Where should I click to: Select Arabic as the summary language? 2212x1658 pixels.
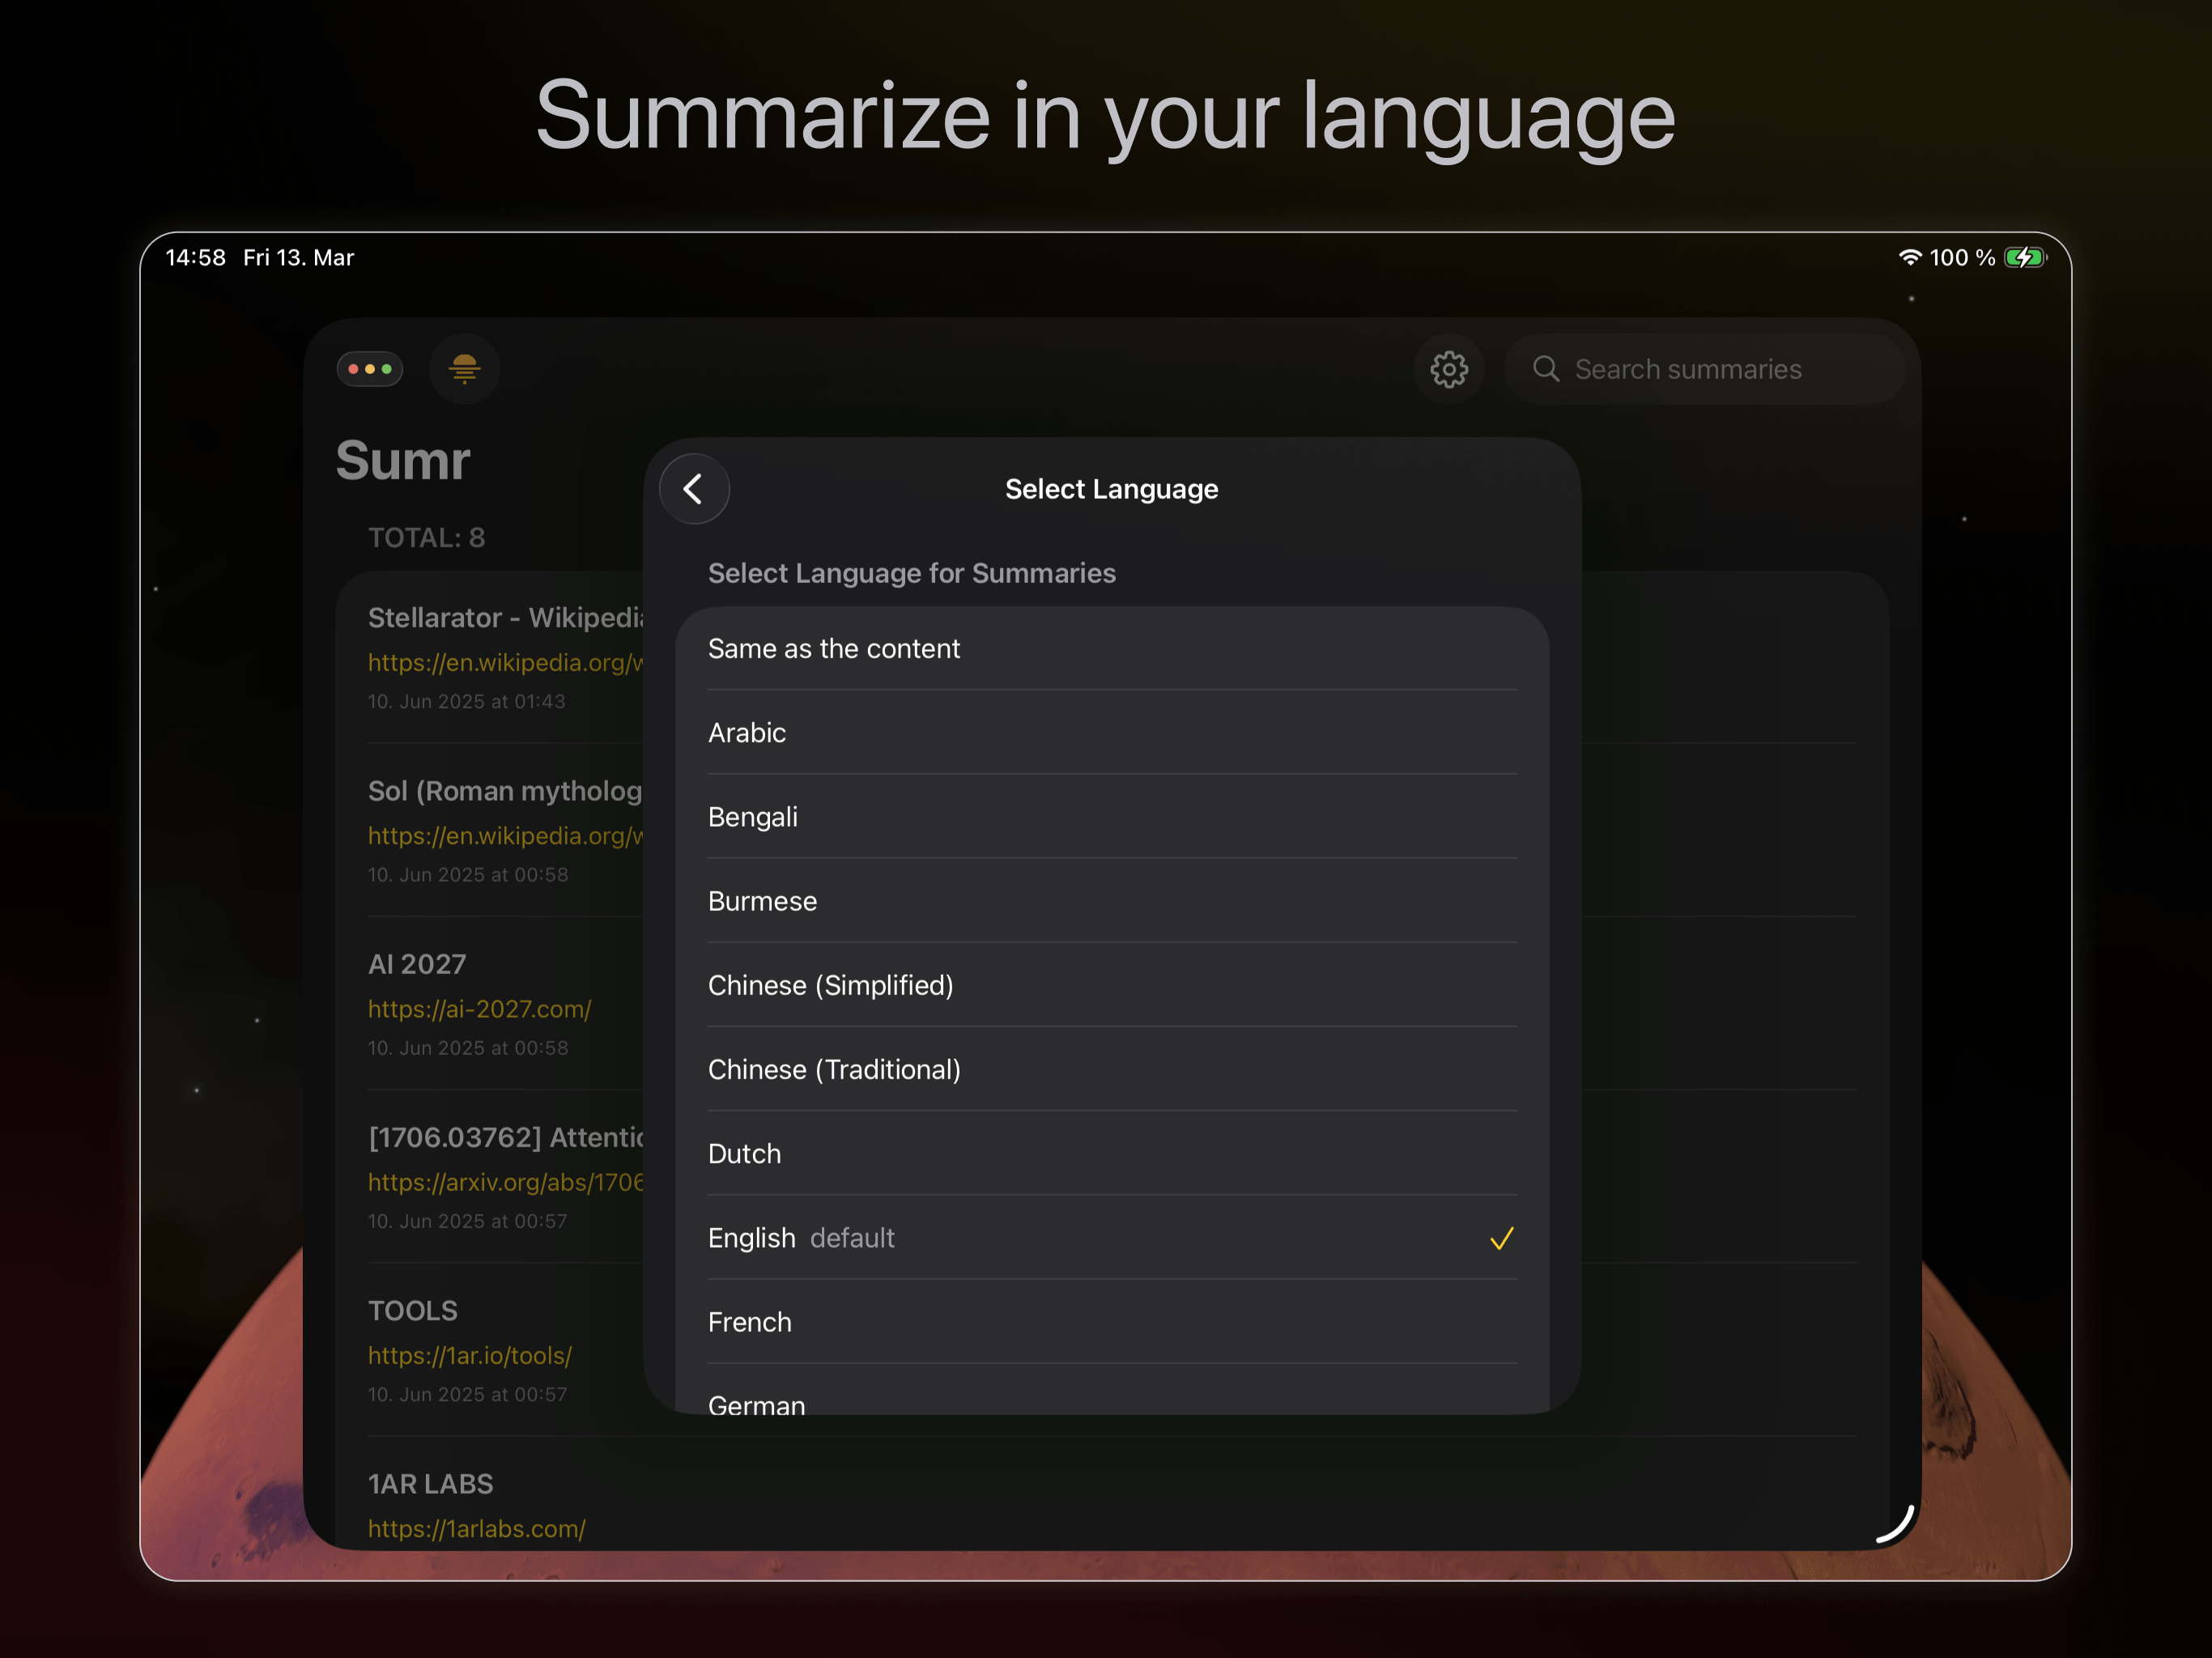tap(747, 732)
